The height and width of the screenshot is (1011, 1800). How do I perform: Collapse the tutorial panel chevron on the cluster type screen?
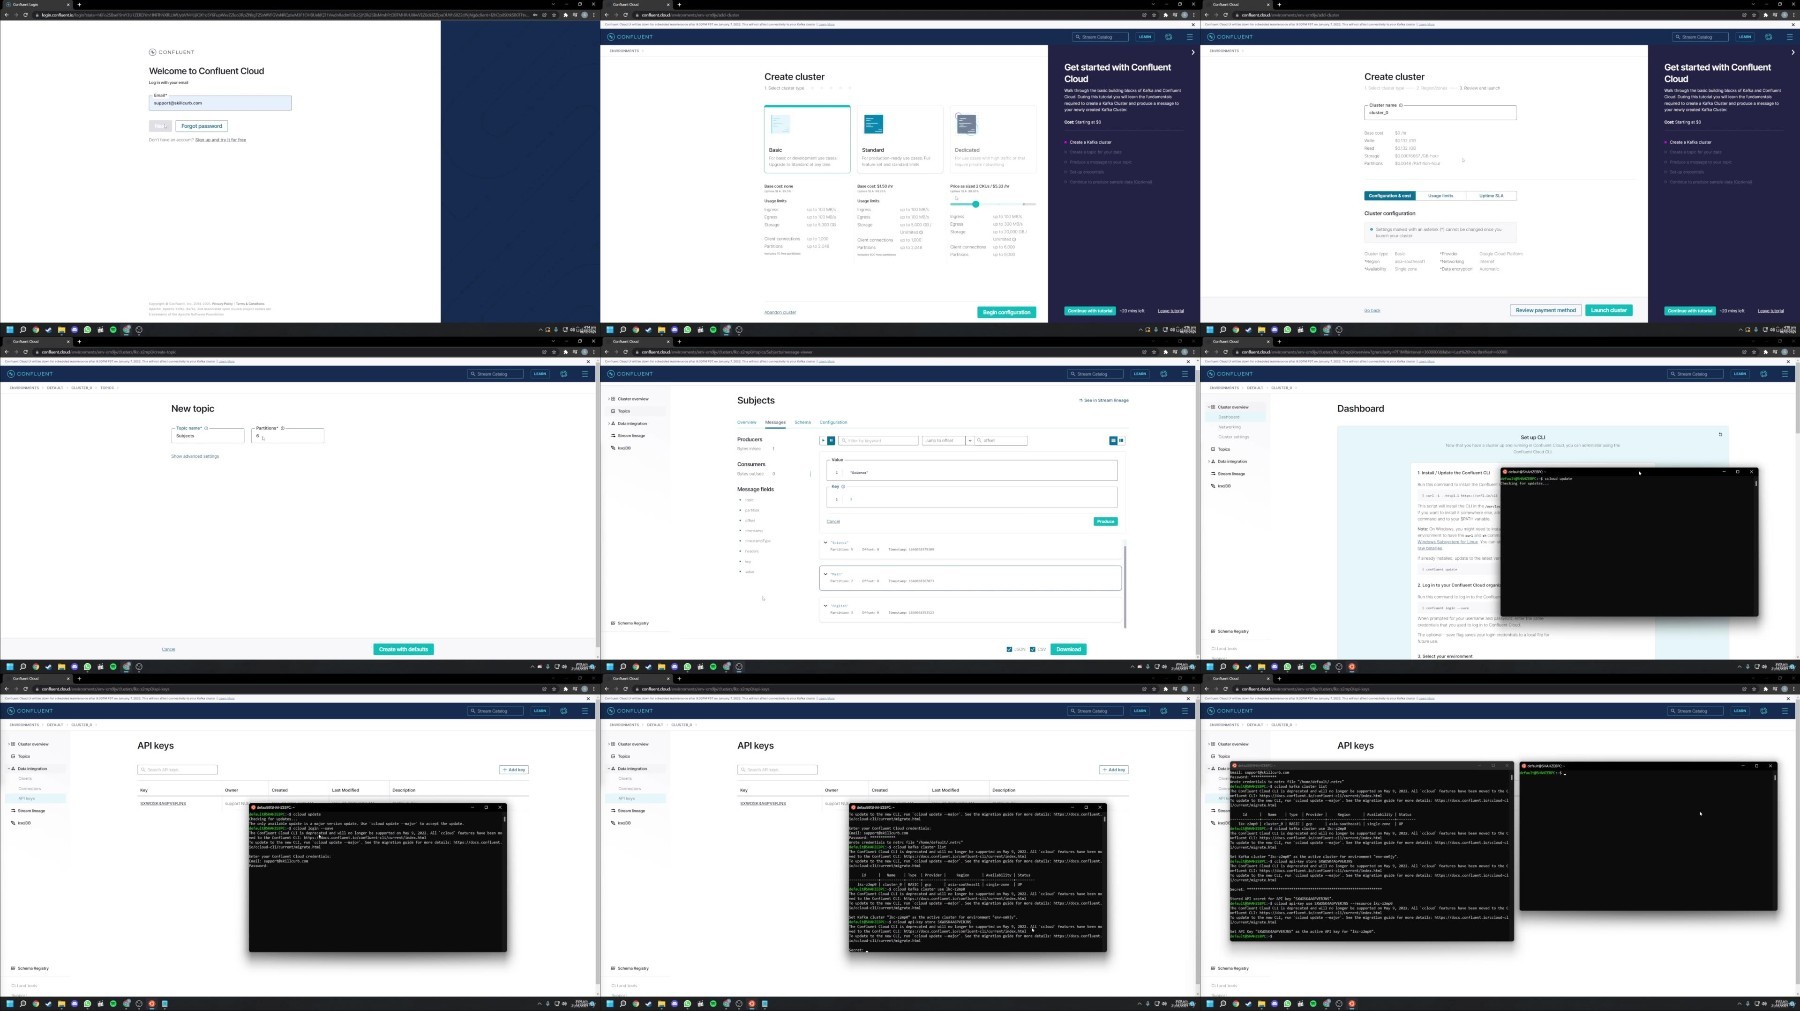click(1193, 52)
